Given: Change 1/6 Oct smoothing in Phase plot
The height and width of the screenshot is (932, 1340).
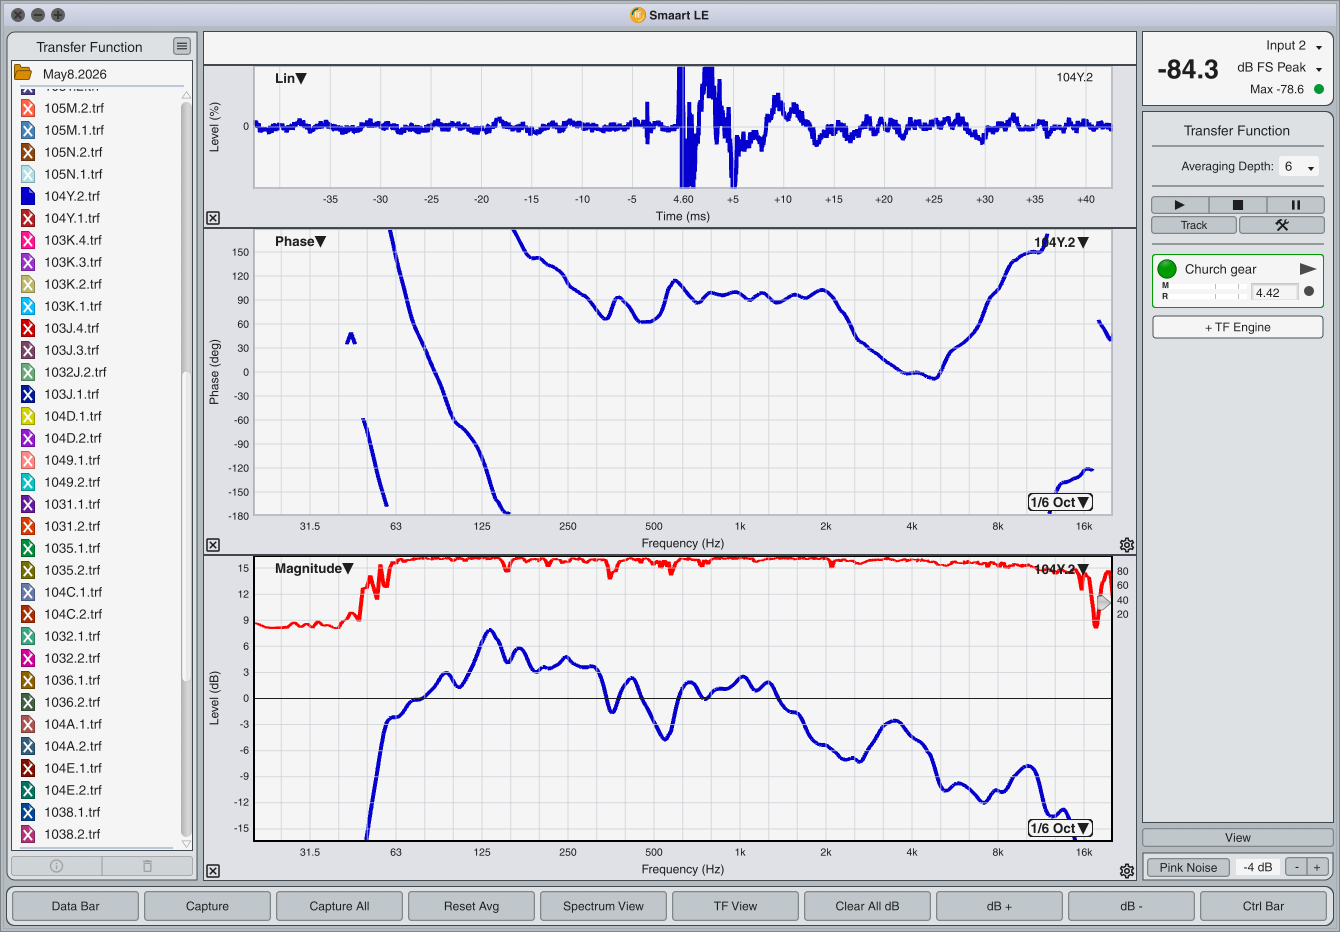Looking at the screenshot, I should [1060, 502].
